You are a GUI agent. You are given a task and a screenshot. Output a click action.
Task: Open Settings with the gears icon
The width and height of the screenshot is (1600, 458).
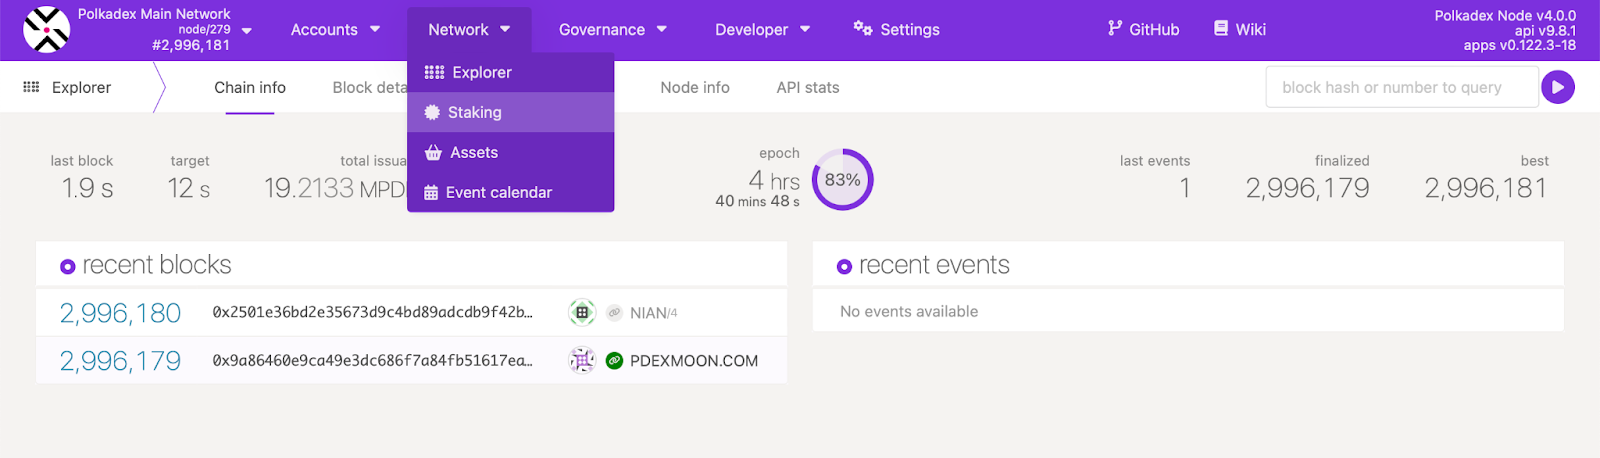pos(896,30)
